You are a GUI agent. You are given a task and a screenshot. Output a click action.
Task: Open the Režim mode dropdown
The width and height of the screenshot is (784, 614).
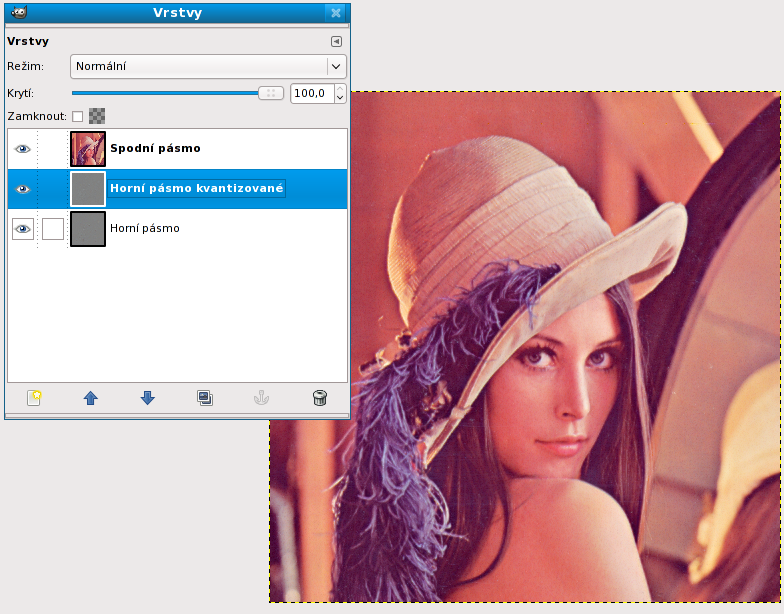(x=208, y=66)
